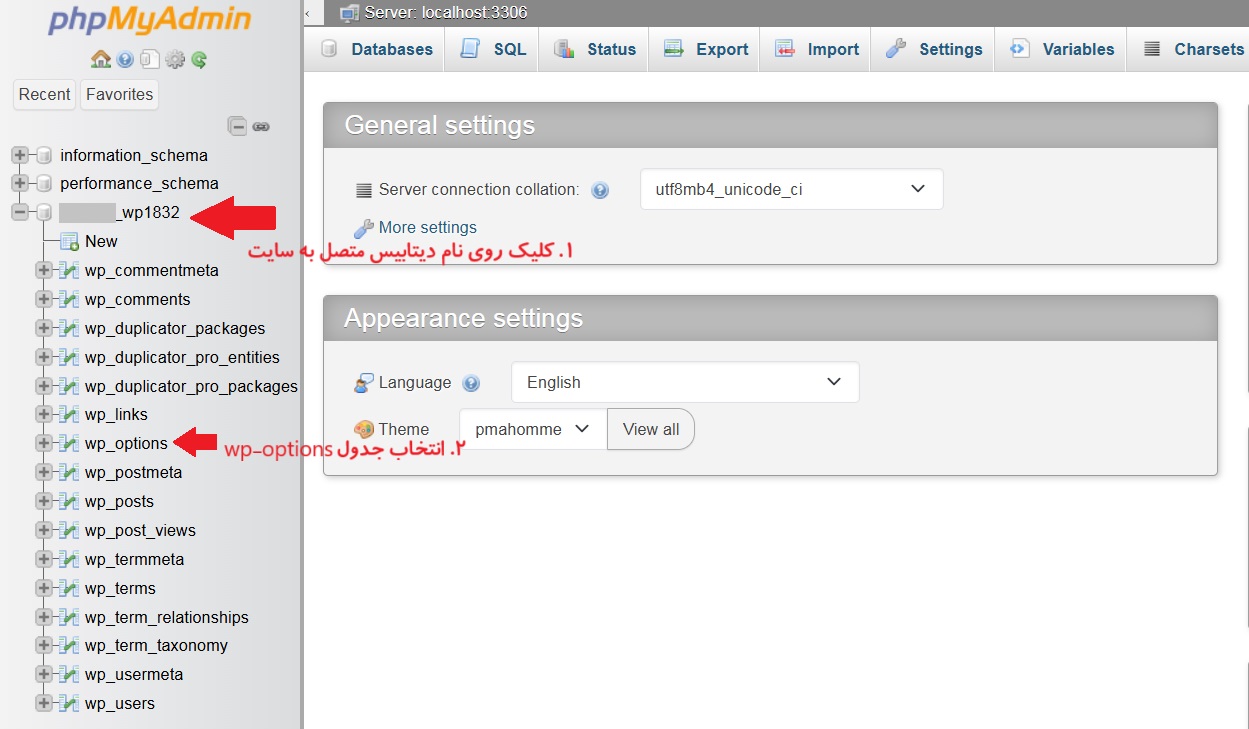Expand the information_schema database node
1249x729 pixels.
click(x=19, y=155)
